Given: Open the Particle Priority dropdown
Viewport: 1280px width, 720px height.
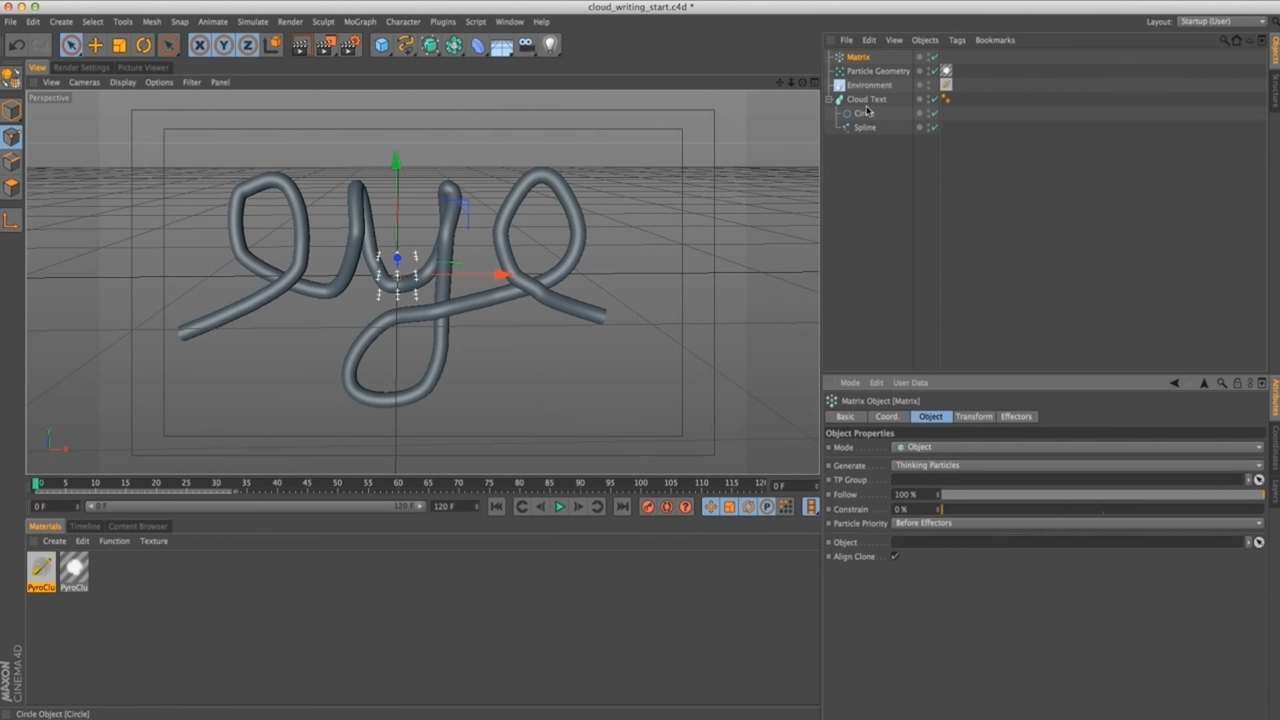Looking at the screenshot, I should point(1076,523).
